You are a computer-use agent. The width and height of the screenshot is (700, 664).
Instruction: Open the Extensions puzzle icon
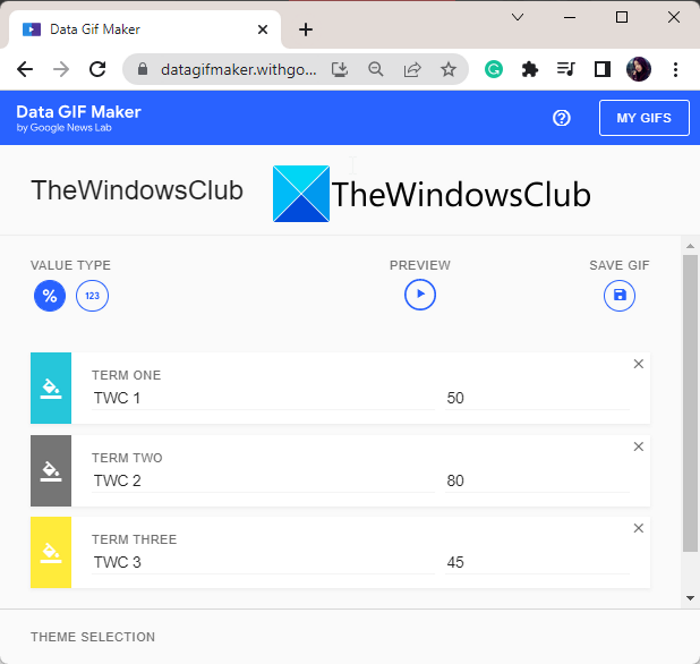[x=530, y=69]
